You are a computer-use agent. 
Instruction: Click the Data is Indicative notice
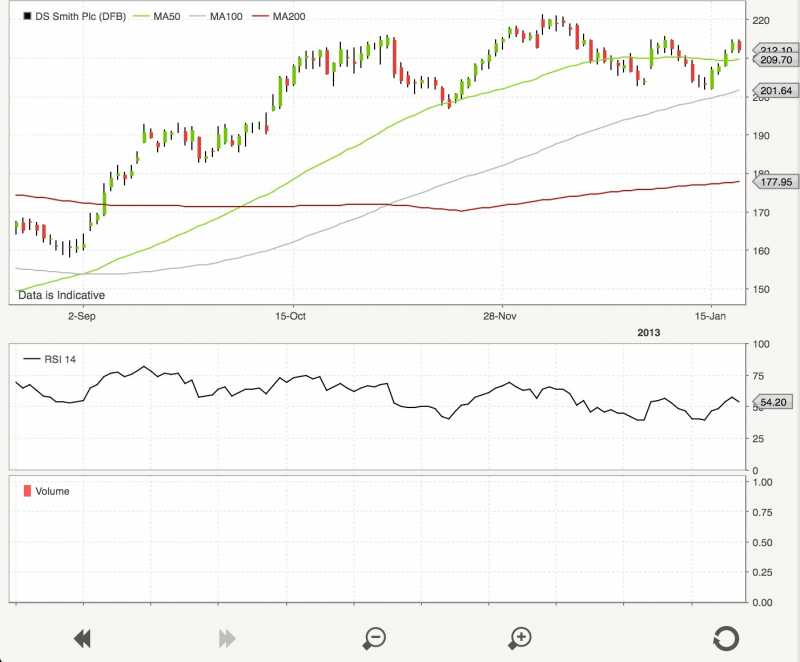61,295
